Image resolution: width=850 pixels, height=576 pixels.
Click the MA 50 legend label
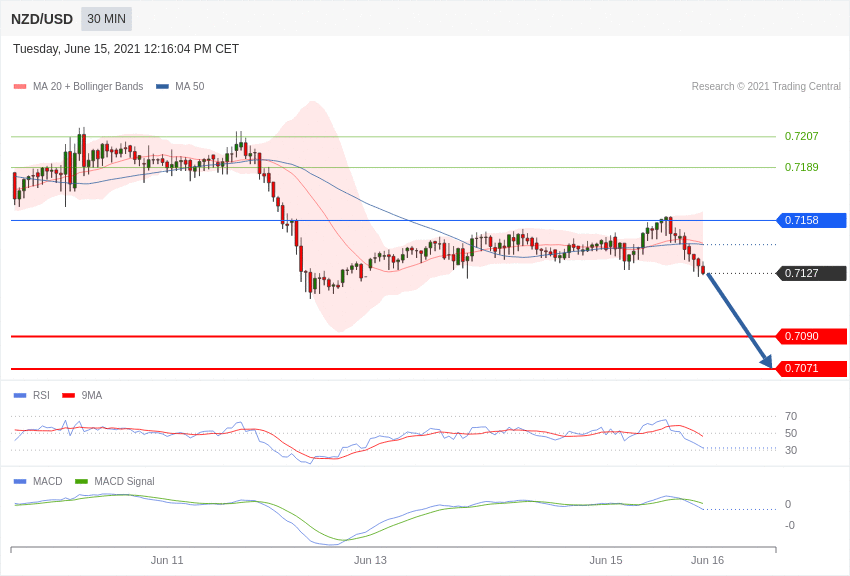coord(190,86)
